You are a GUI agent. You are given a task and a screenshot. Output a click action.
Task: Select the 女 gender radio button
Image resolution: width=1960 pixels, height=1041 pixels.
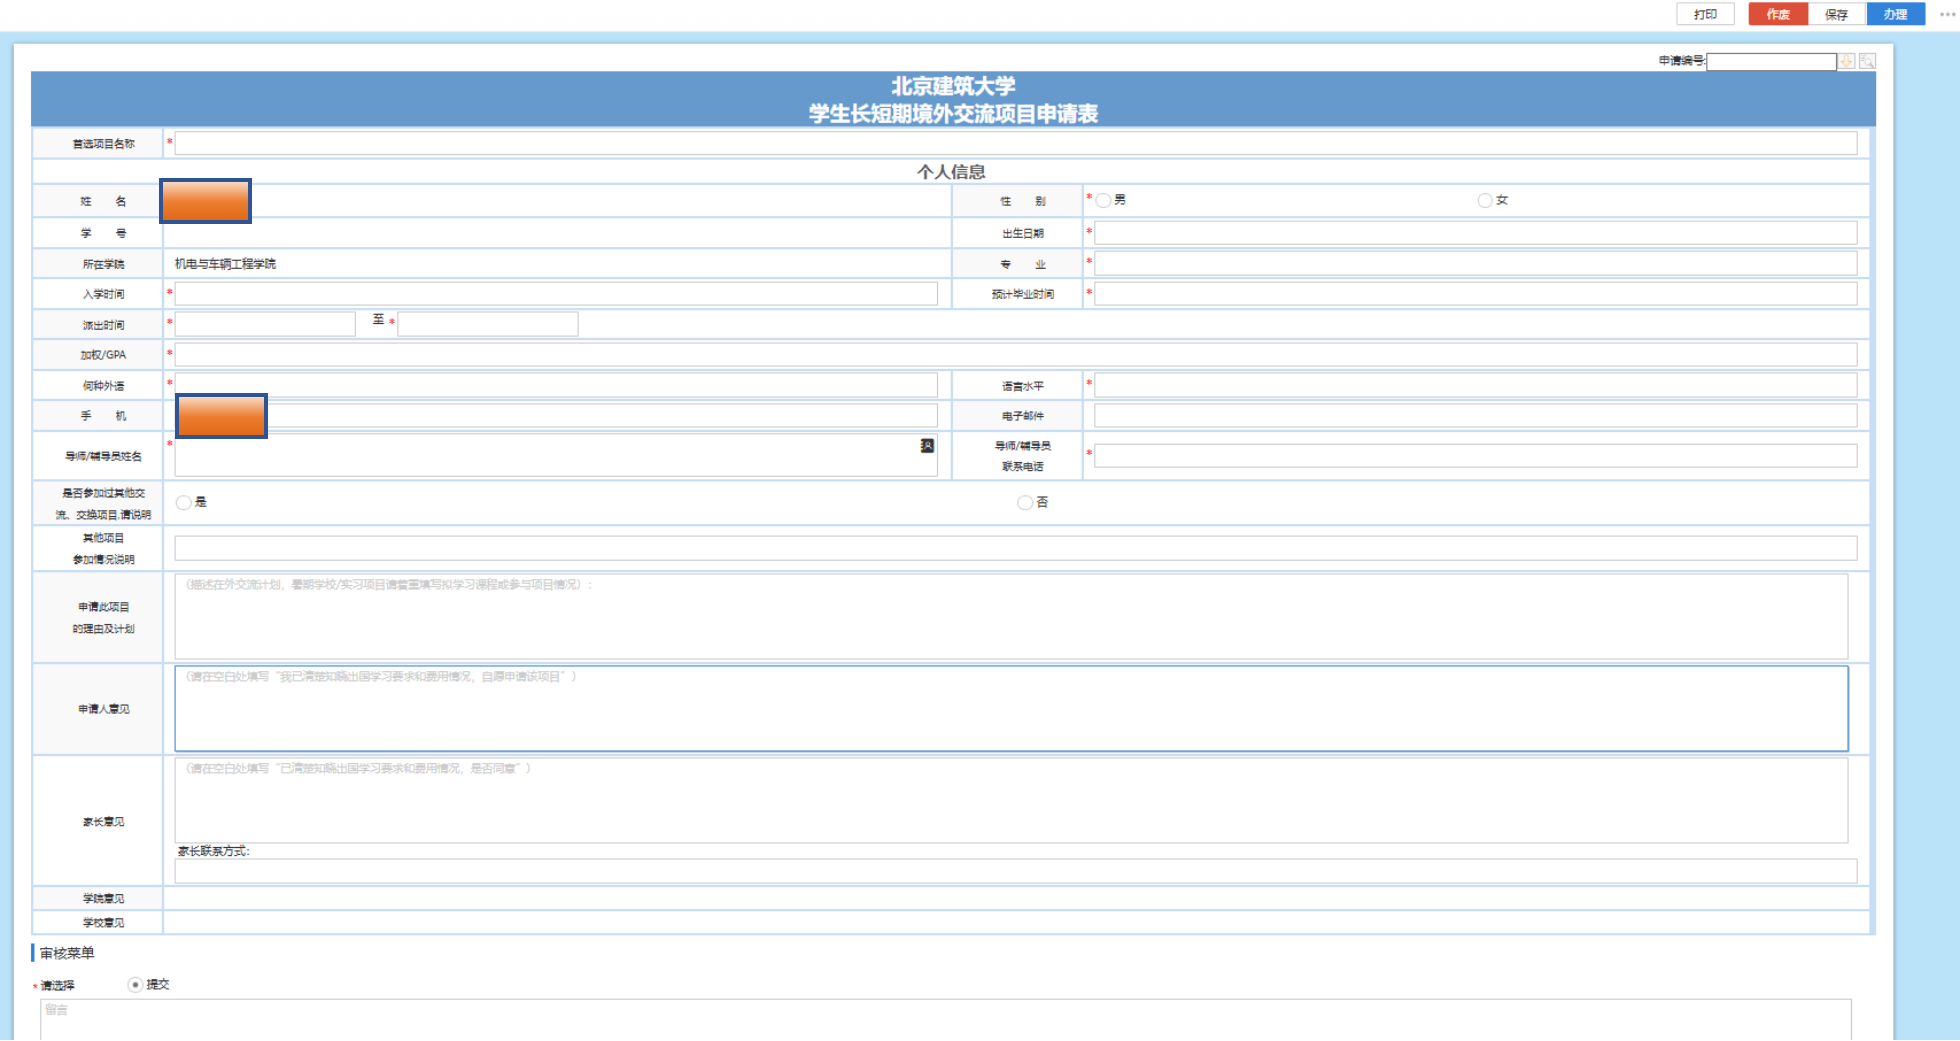[x=1485, y=201]
